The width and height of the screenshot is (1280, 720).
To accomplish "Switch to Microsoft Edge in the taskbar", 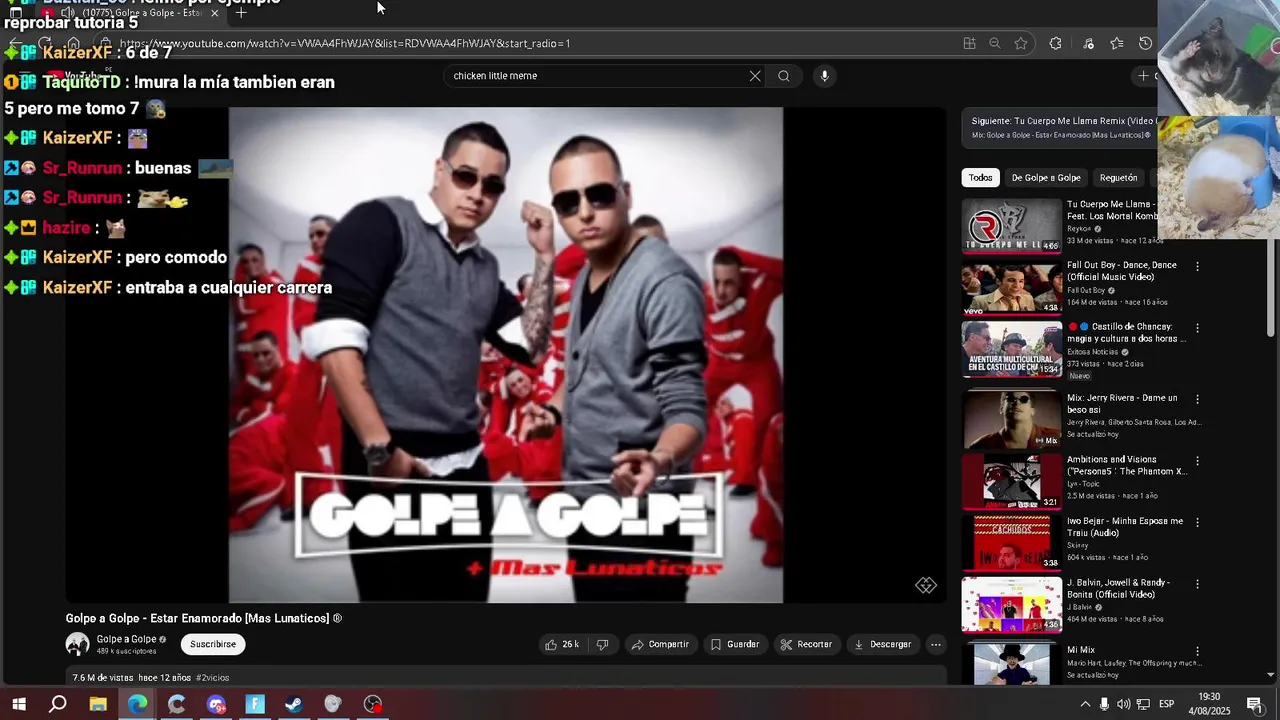I will [137, 704].
